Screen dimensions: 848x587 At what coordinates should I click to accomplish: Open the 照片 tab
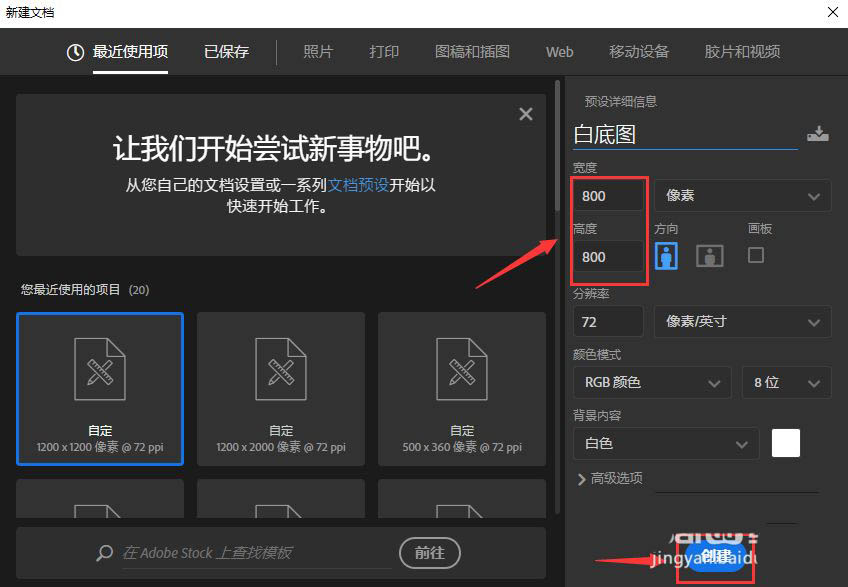pos(318,52)
